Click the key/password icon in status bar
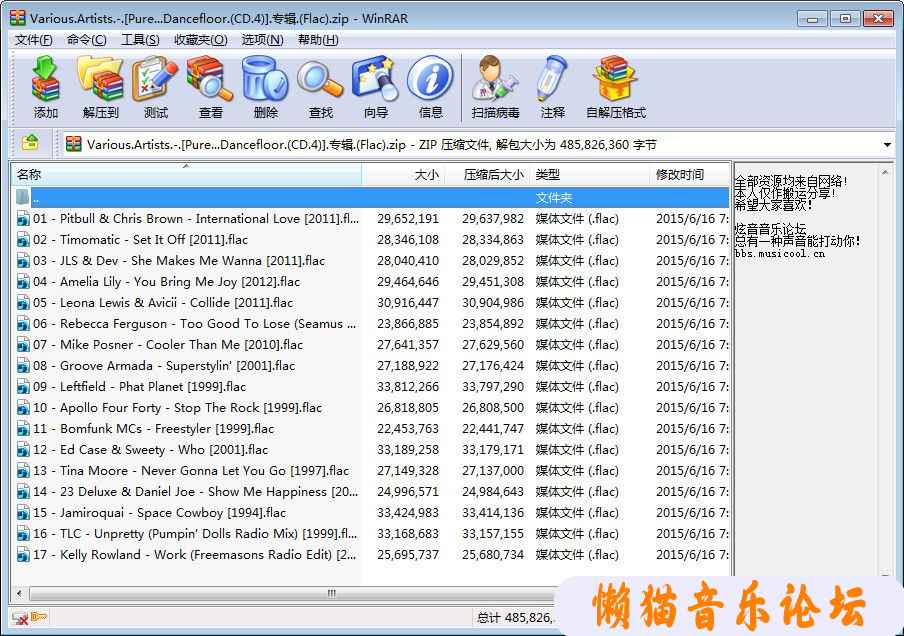The width and height of the screenshot is (904, 636). 39,618
